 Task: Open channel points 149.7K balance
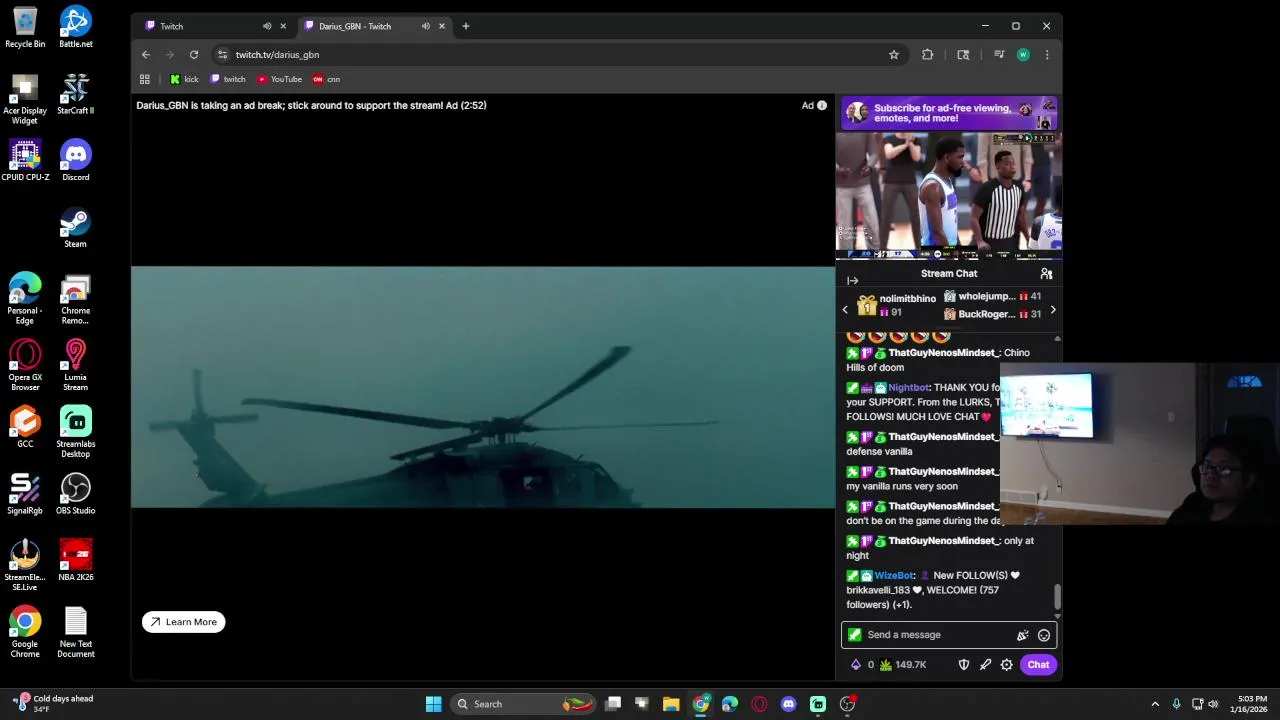(x=902, y=665)
